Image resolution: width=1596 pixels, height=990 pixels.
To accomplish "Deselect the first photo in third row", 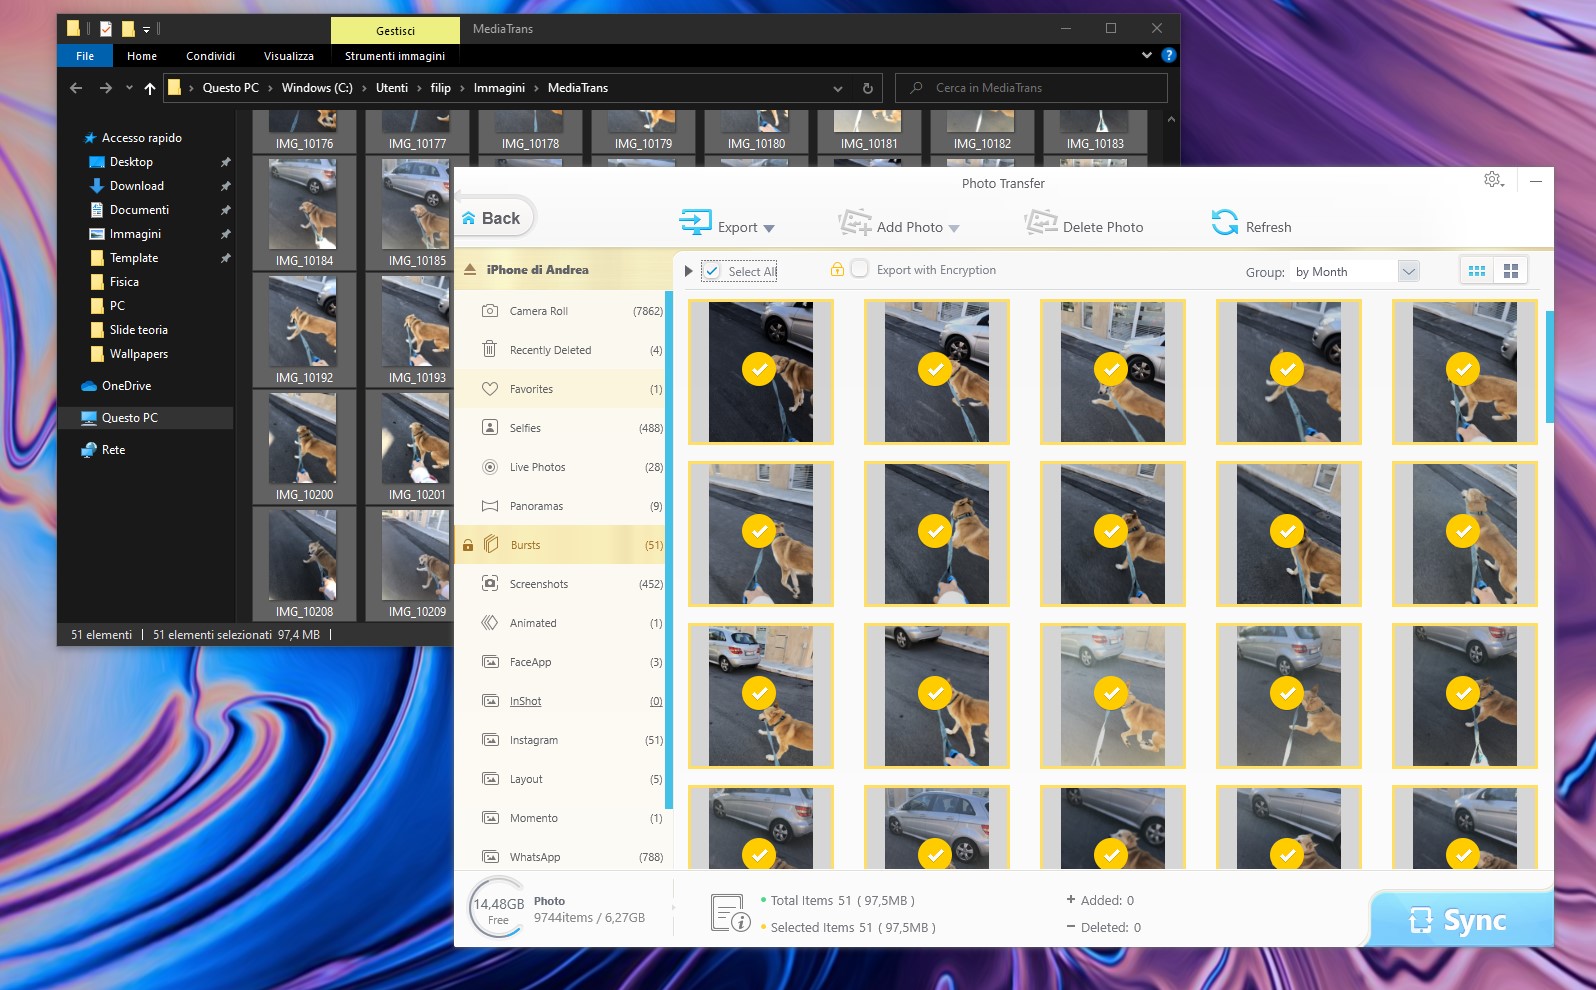I will pos(759,693).
